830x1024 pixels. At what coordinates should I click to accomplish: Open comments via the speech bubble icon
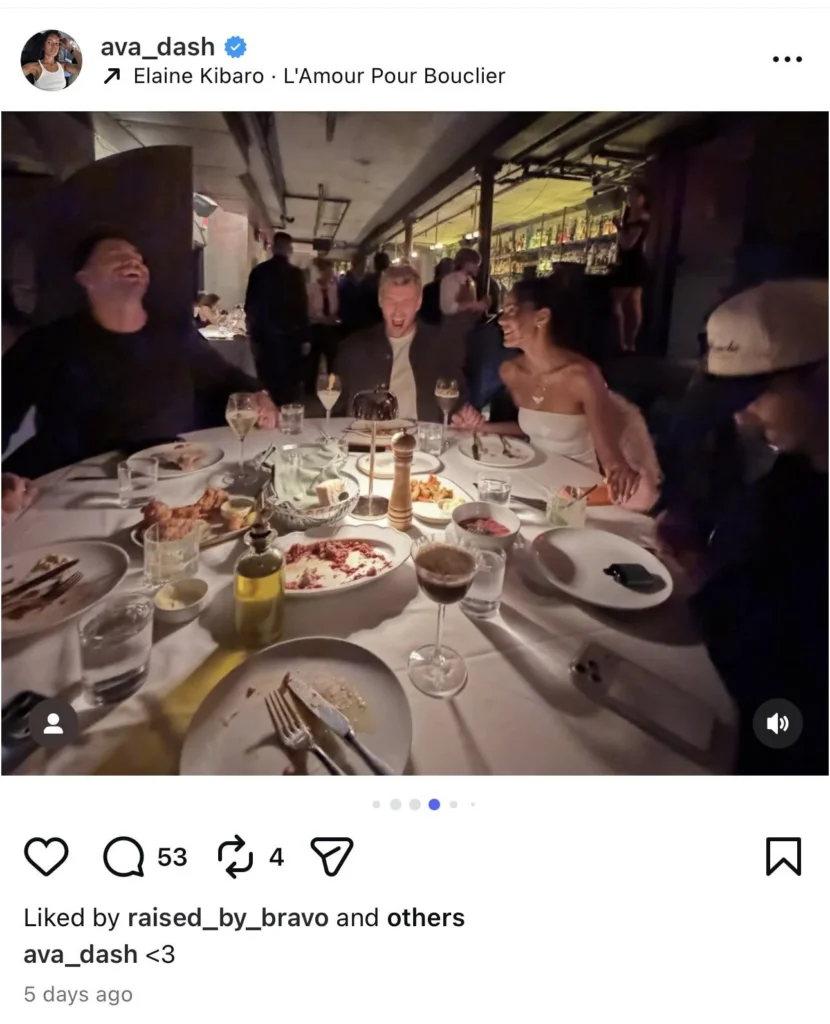tap(124, 857)
